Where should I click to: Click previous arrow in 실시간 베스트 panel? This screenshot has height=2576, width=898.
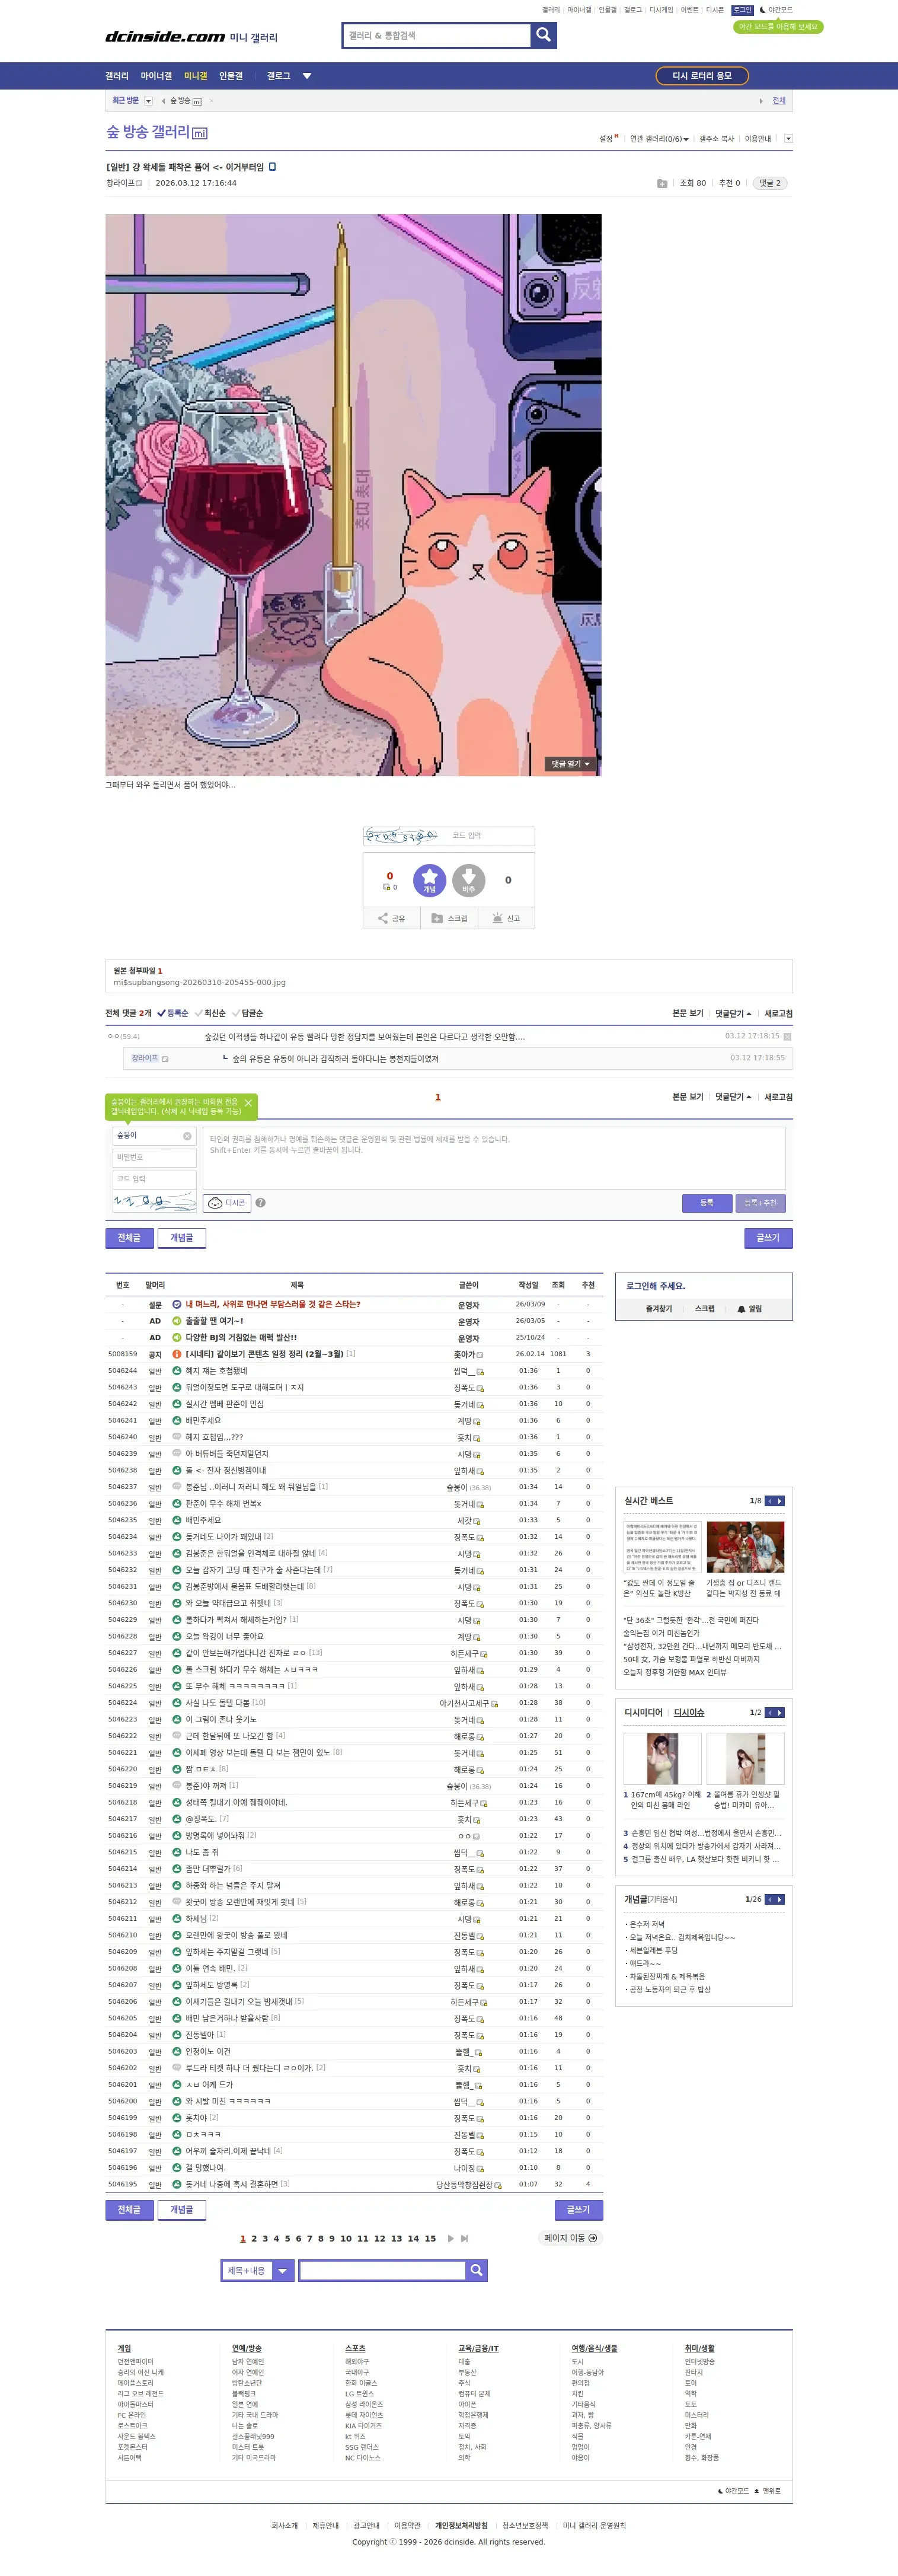tap(770, 1501)
